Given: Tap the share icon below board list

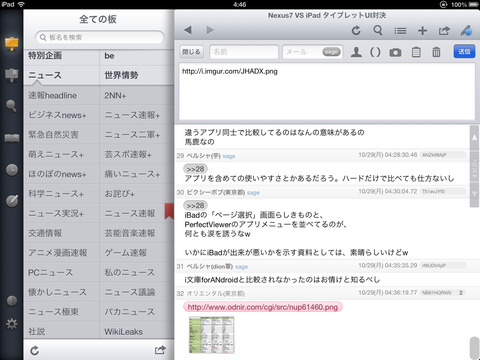Looking at the screenshot, I should [x=160, y=350].
